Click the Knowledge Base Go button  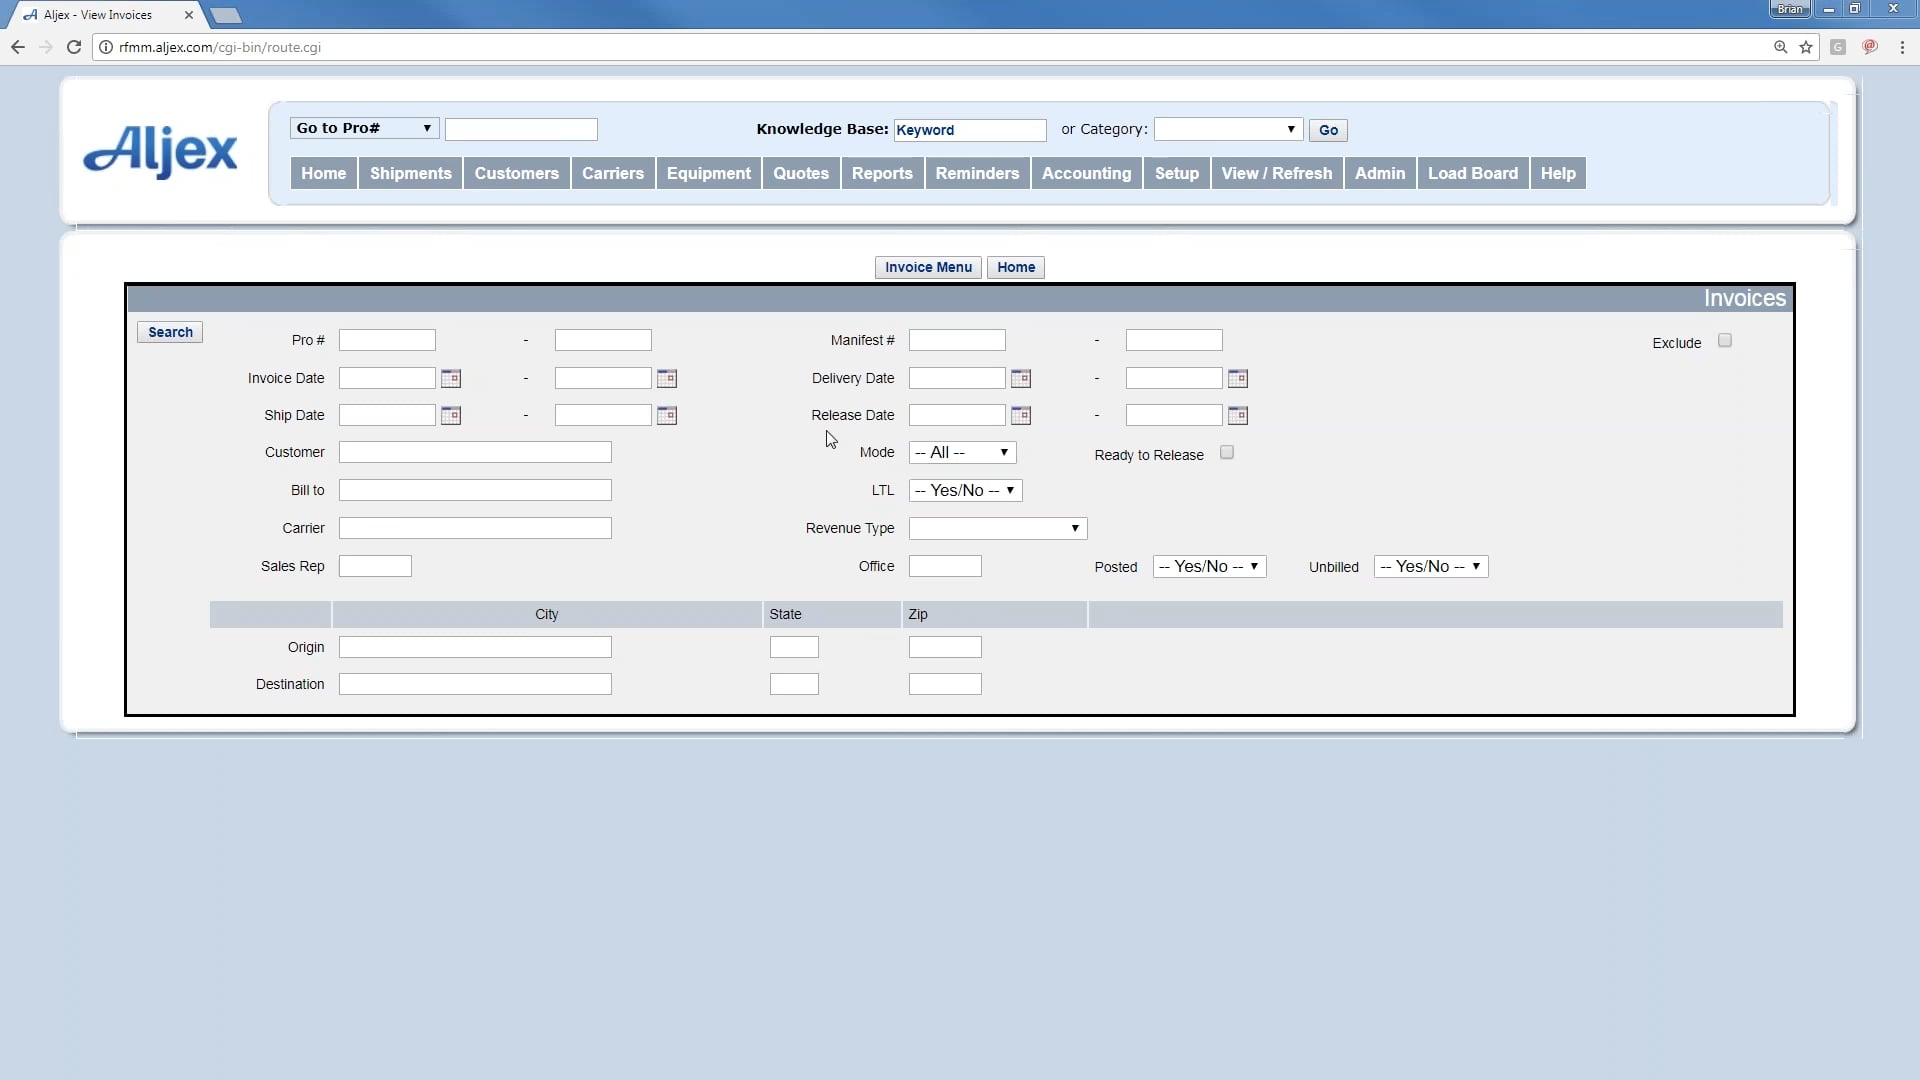(x=1328, y=130)
